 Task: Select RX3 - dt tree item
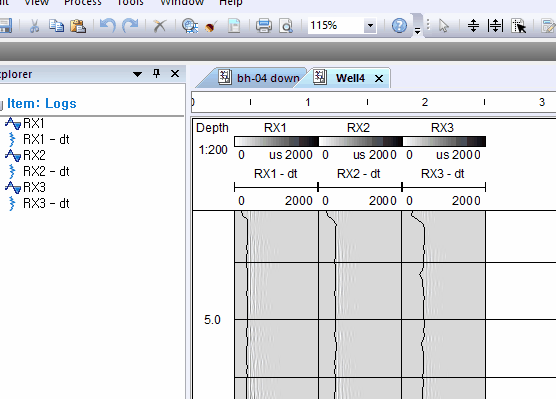click(x=46, y=203)
